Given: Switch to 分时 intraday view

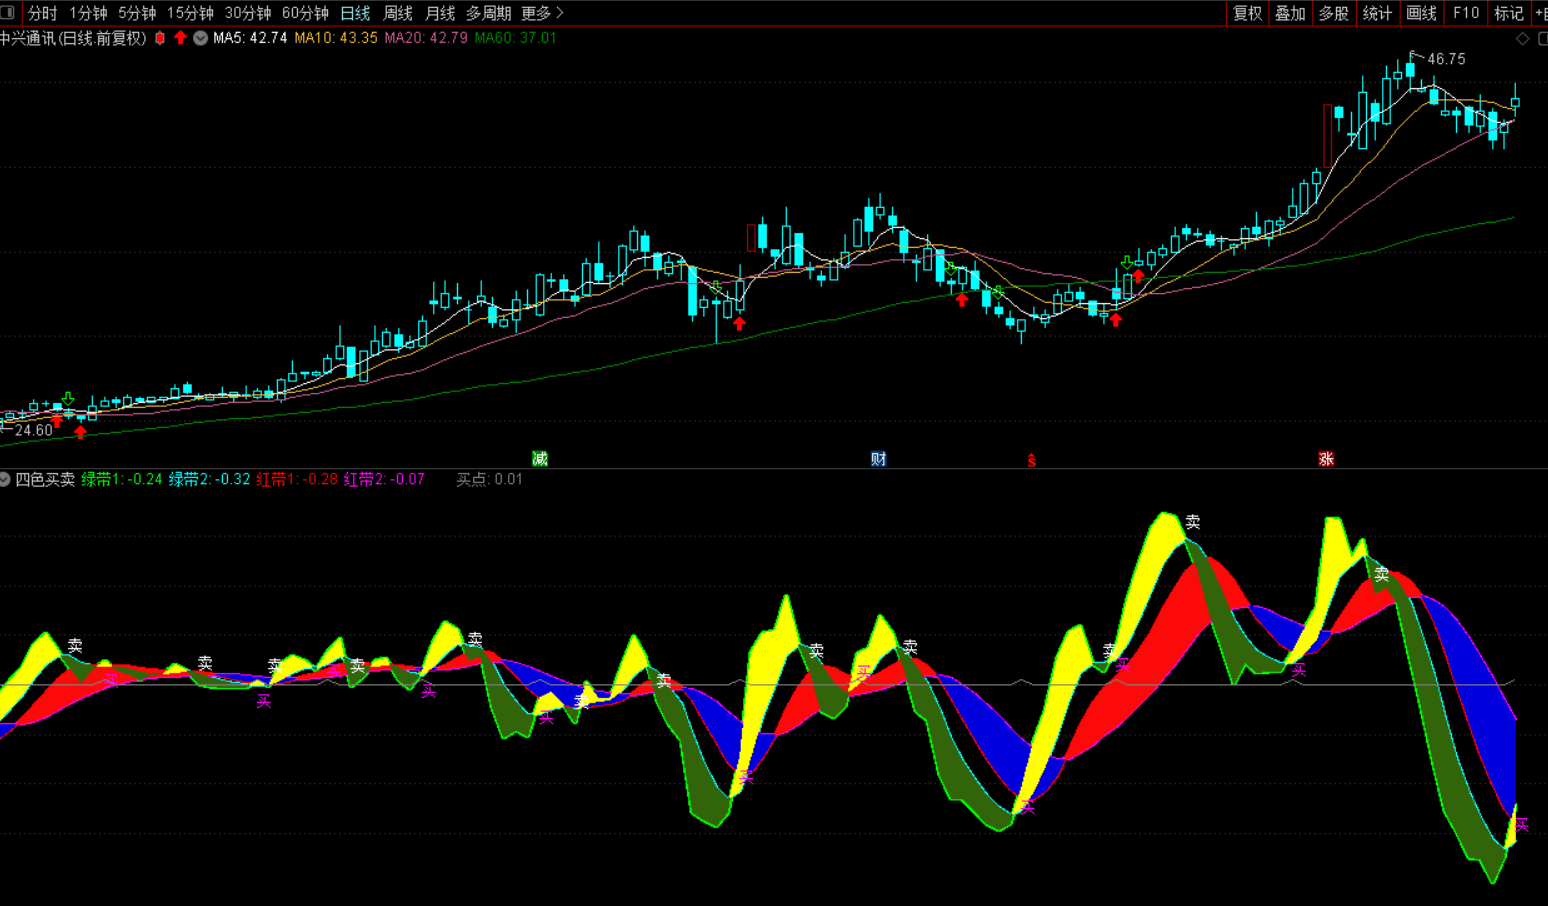Looking at the screenshot, I should point(43,13).
